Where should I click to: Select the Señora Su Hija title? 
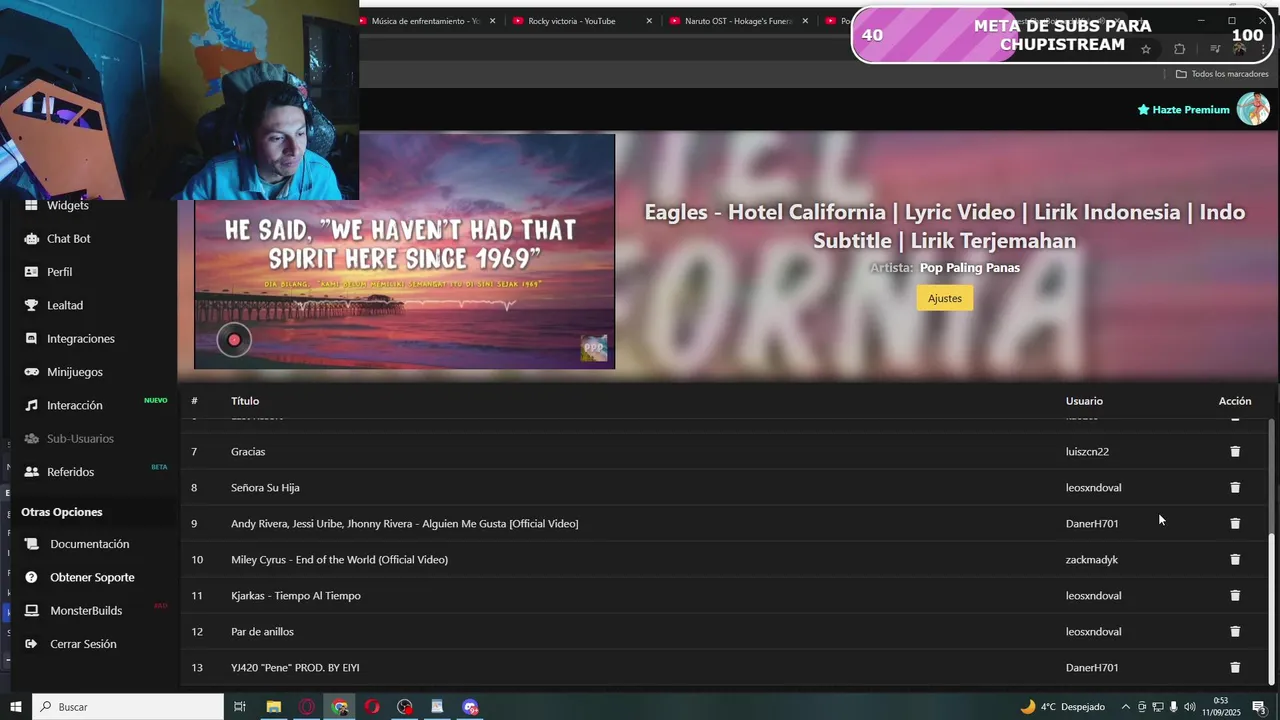[x=265, y=488]
